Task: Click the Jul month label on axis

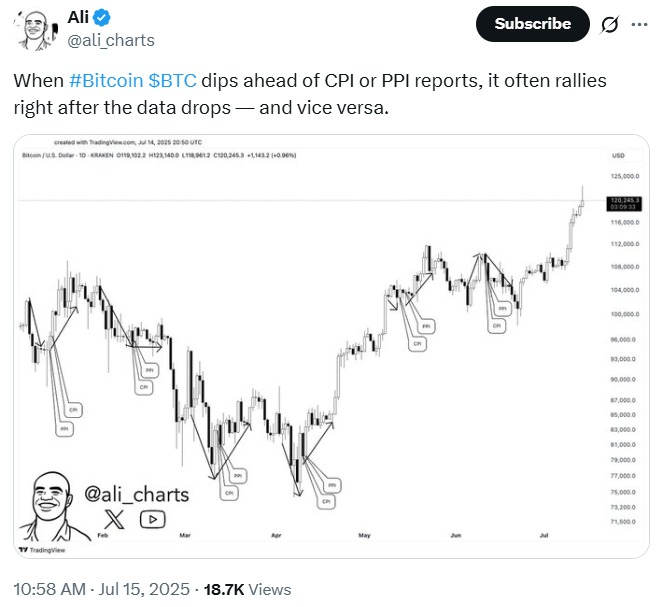Action: point(544,535)
